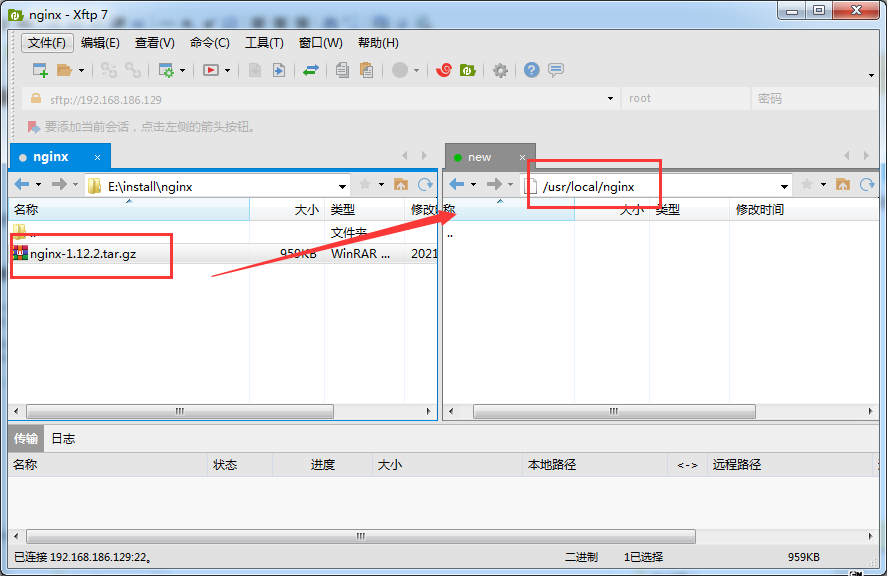Sort local files by 名称 column

pos(129,210)
